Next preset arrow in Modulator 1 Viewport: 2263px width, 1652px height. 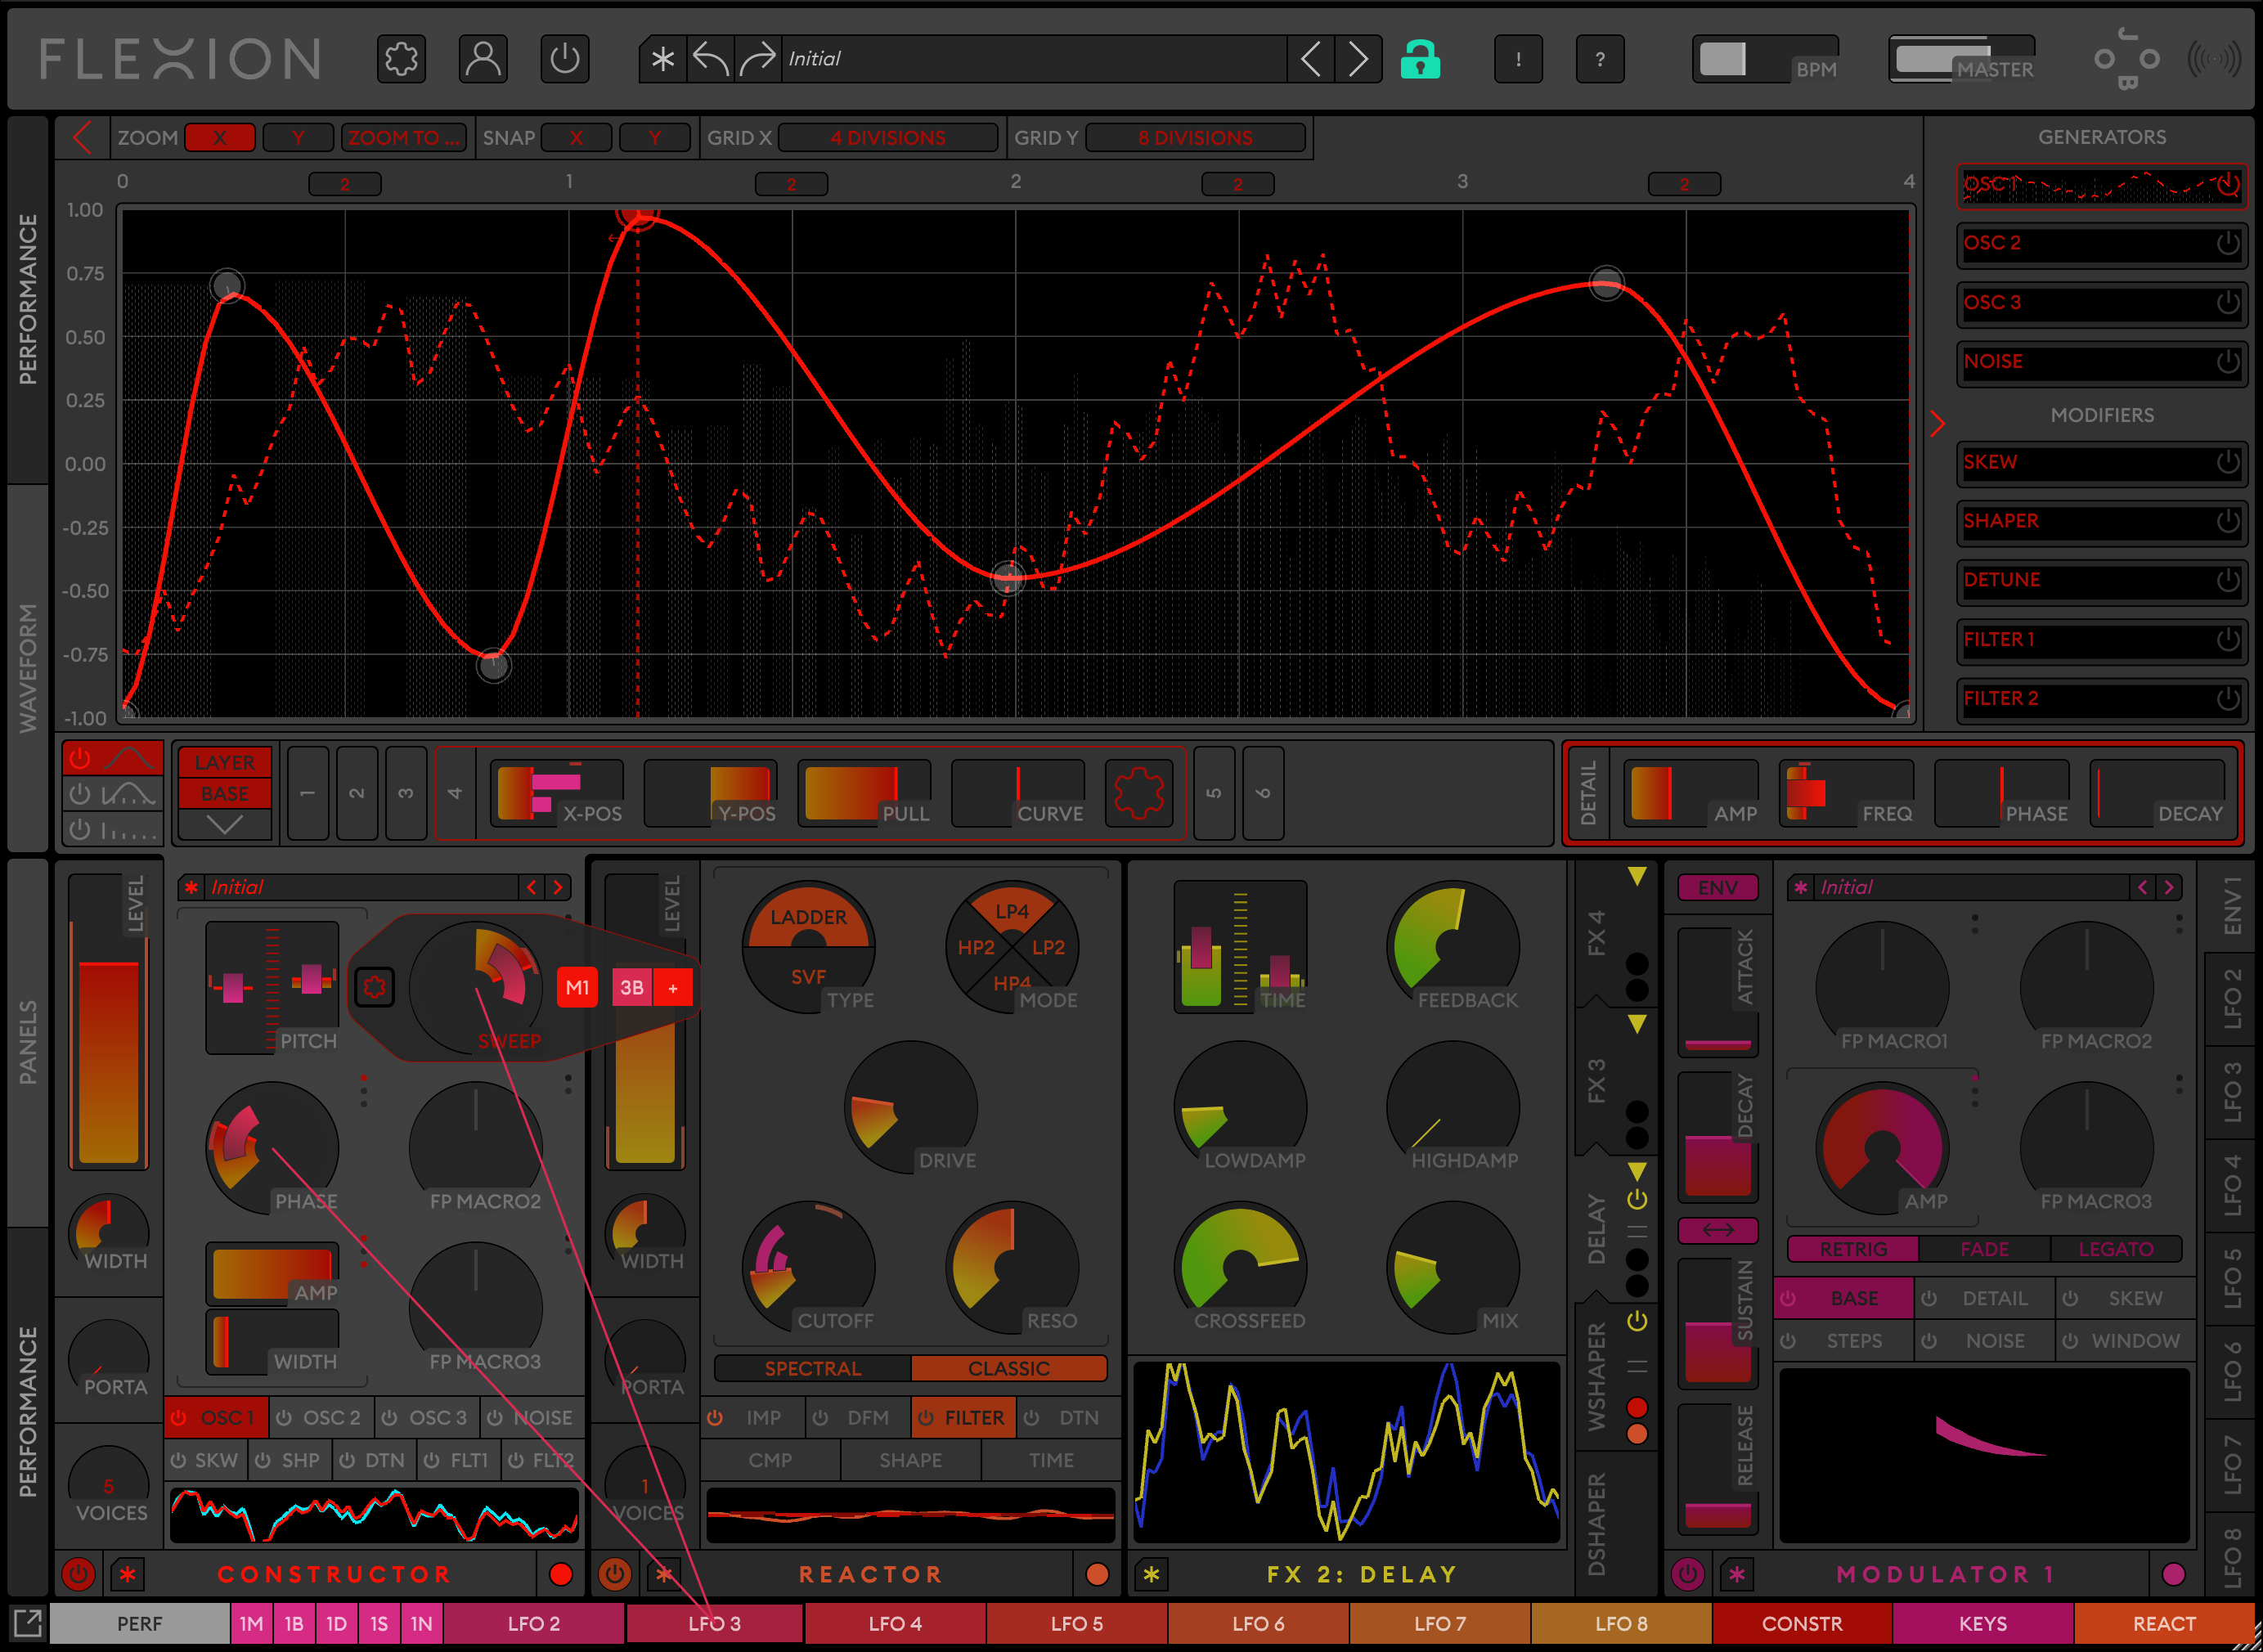point(2168,887)
